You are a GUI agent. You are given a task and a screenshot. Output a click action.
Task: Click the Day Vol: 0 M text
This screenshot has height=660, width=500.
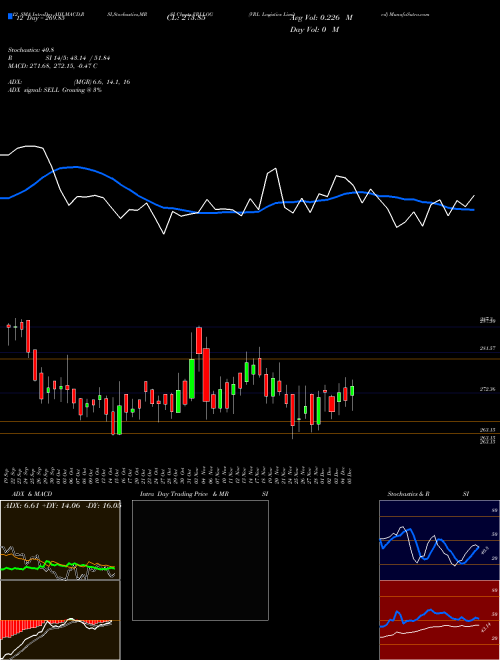[314, 29]
